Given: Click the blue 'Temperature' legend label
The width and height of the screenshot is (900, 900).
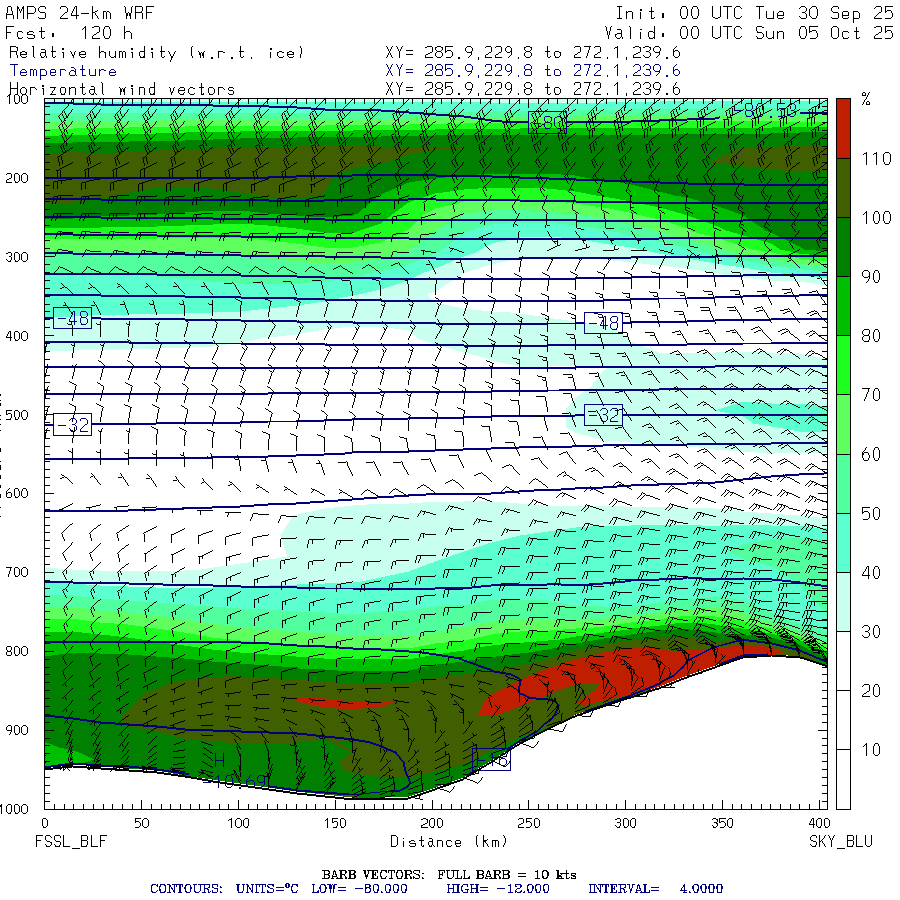Looking at the screenshot, I should click(63, 71).
